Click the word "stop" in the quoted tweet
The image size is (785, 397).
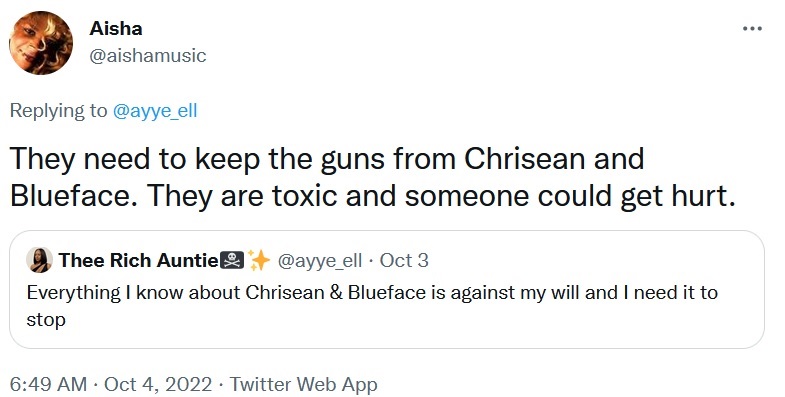(46, 320)
